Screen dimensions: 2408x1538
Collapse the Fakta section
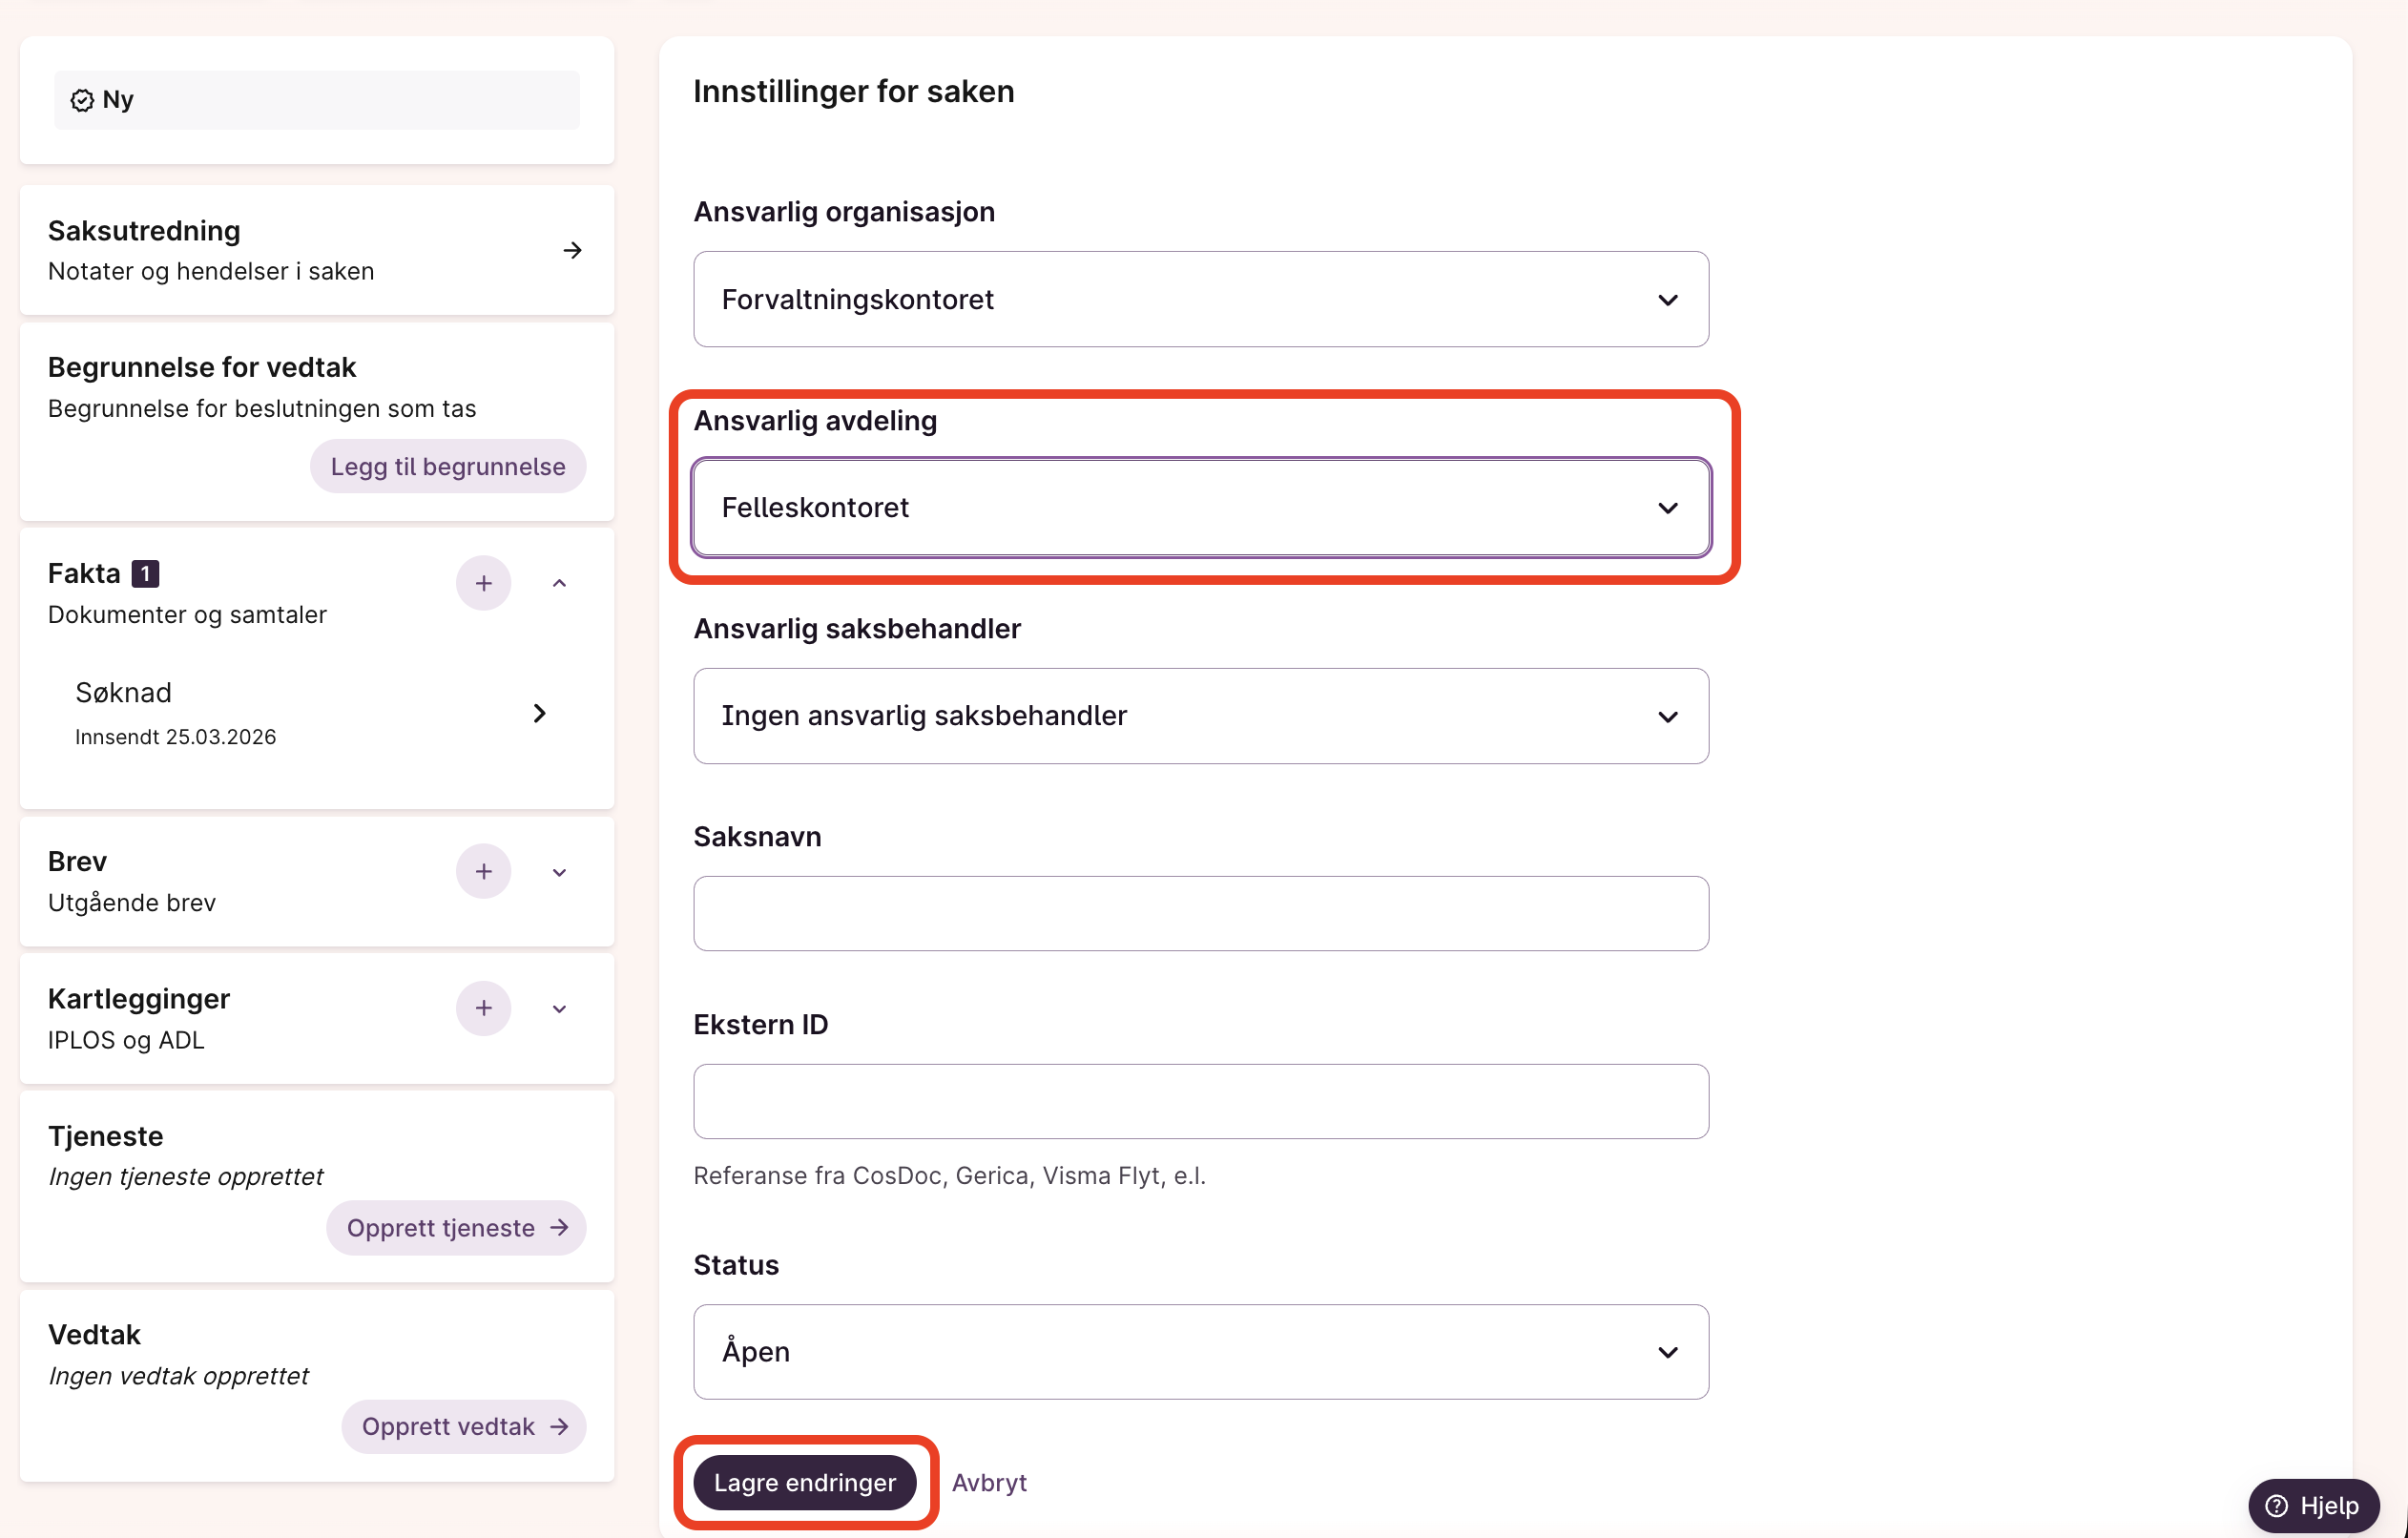point(559,583)
